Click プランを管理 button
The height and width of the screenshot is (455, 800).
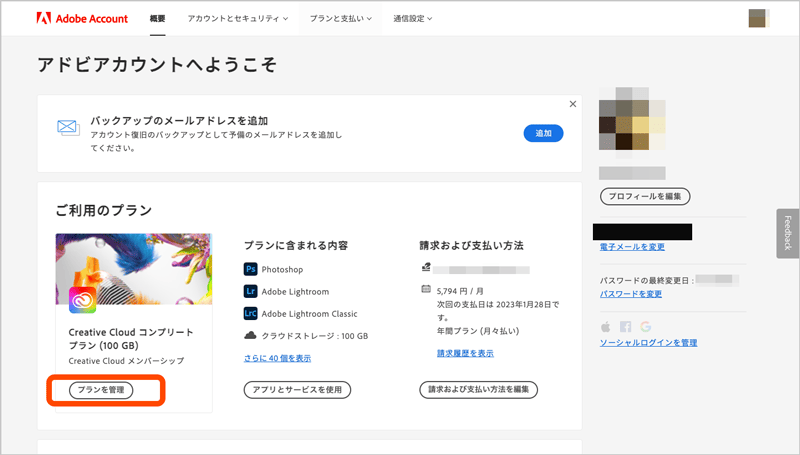tap(102, 389)
